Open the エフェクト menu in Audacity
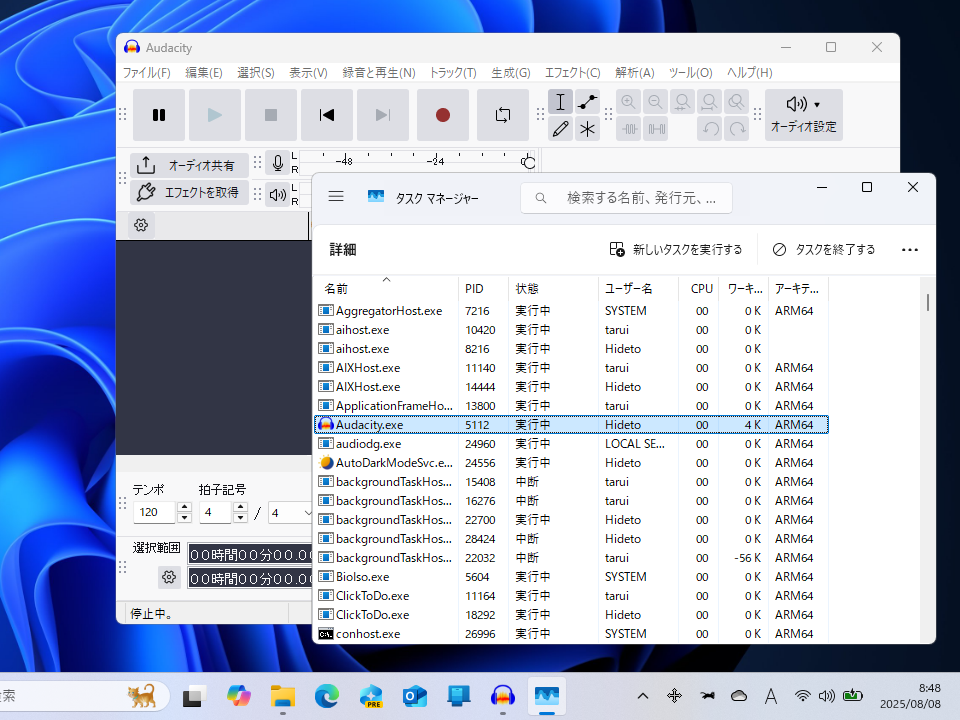The image size is (960, 720). [x=572, y=72]
